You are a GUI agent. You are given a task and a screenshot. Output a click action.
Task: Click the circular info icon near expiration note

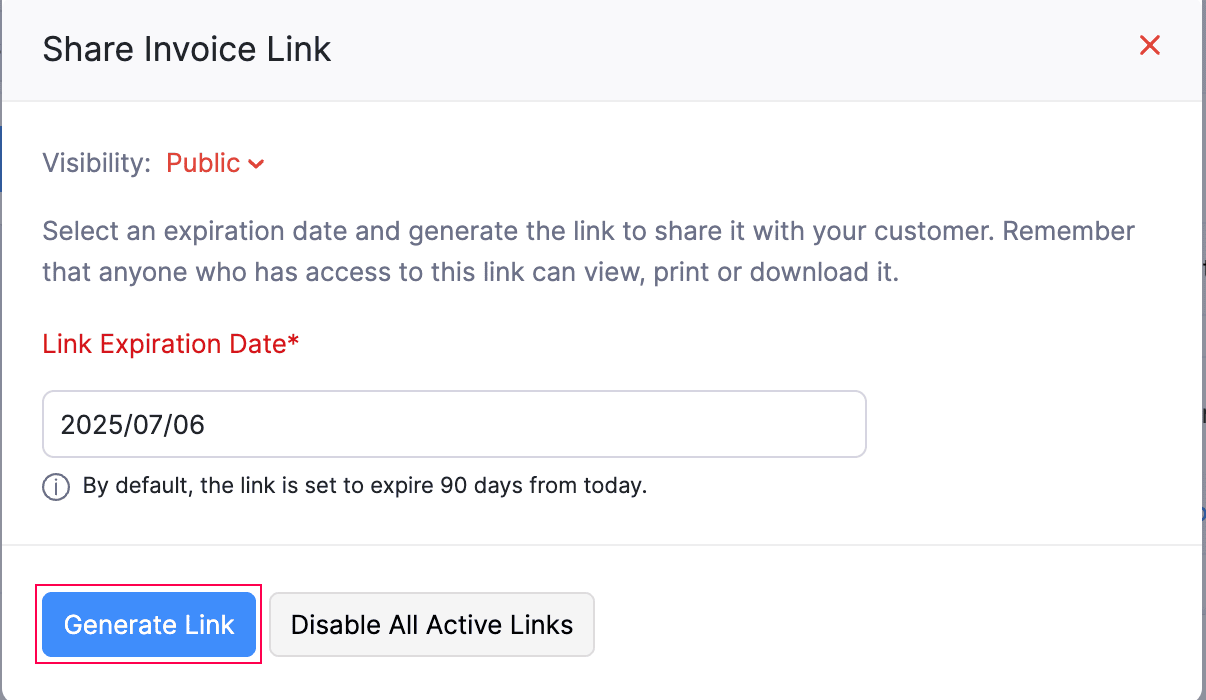[56, 486]
